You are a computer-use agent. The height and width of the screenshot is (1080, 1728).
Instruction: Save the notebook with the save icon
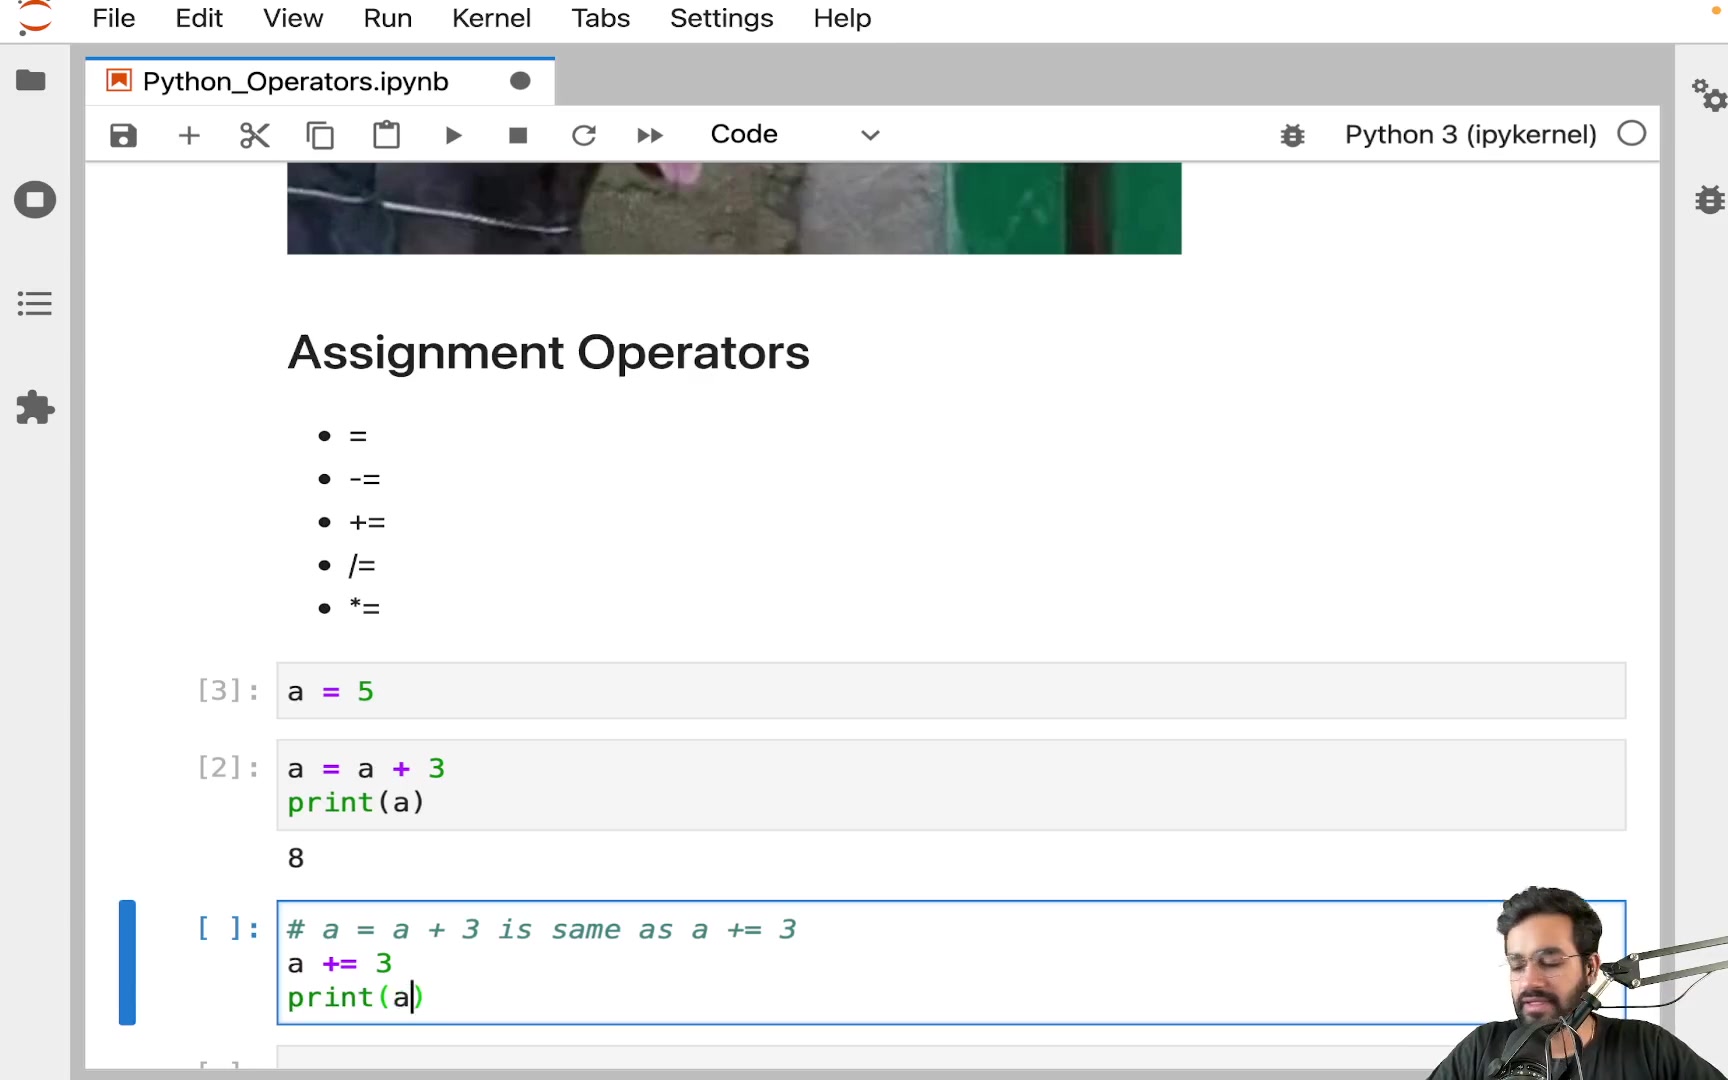coord(122,135)
